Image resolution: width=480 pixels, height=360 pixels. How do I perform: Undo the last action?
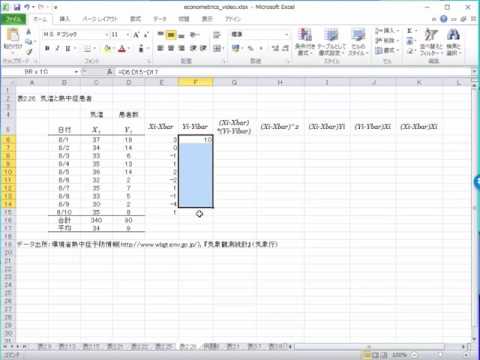coord(27,7)
